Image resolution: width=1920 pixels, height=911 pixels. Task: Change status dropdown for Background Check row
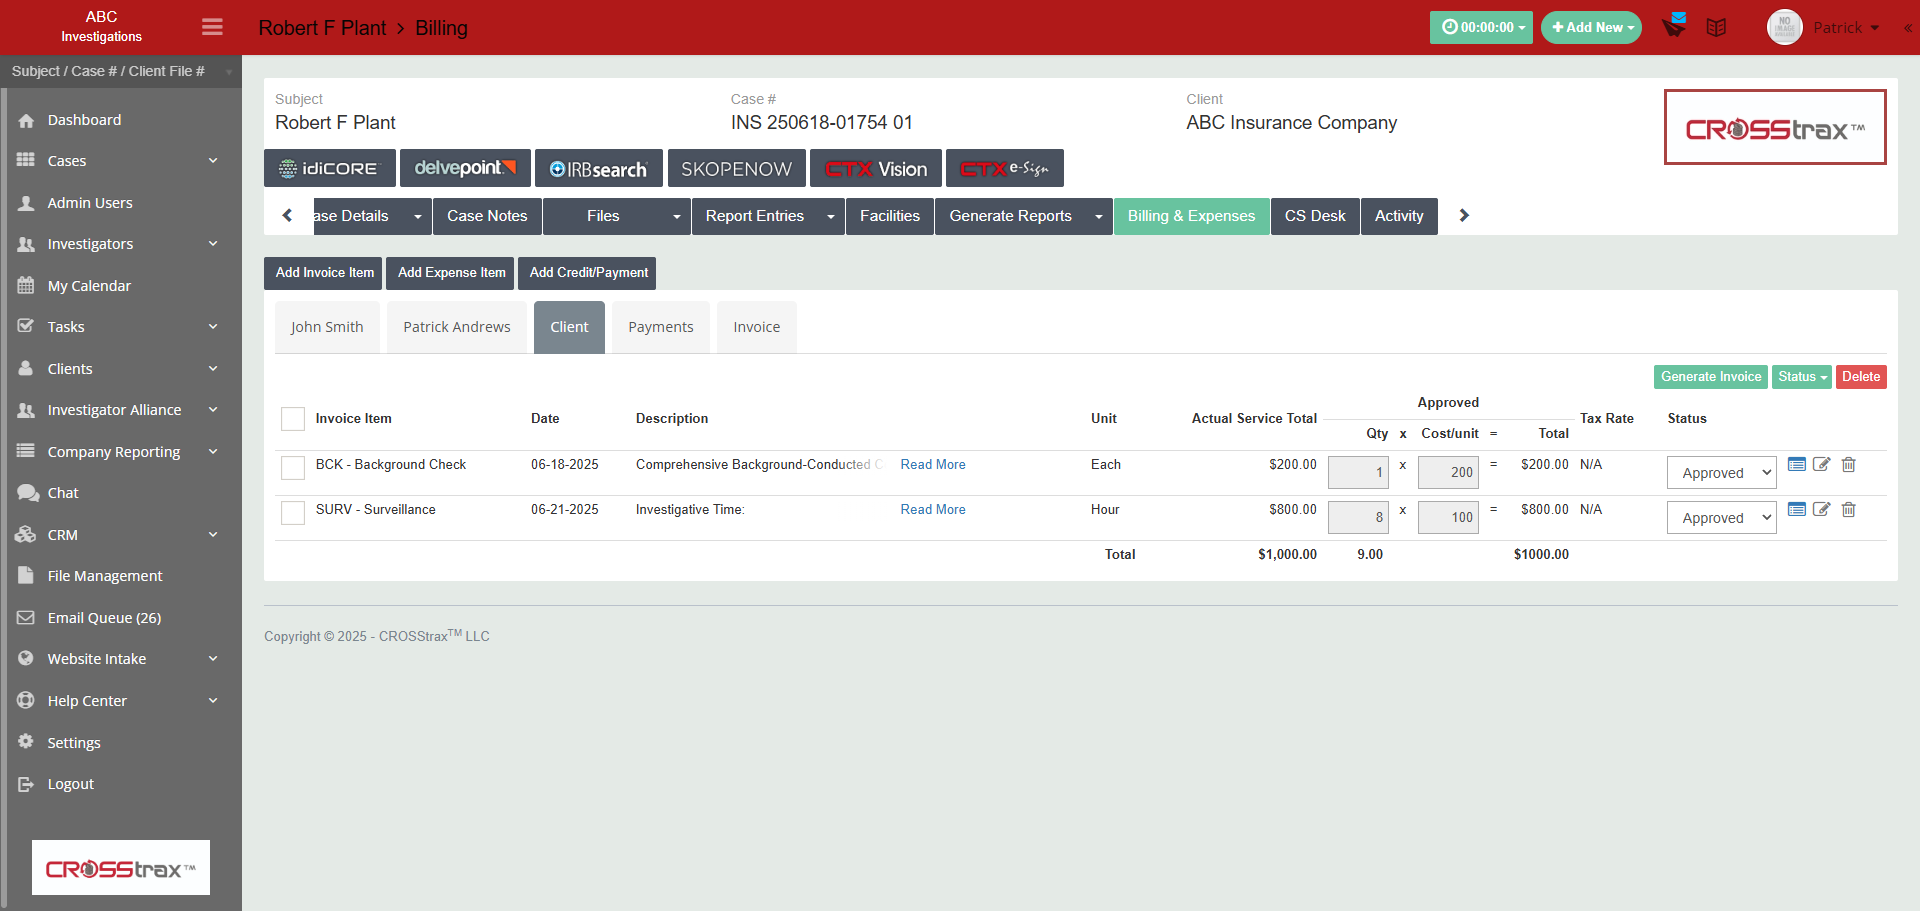coord(1721,473)
